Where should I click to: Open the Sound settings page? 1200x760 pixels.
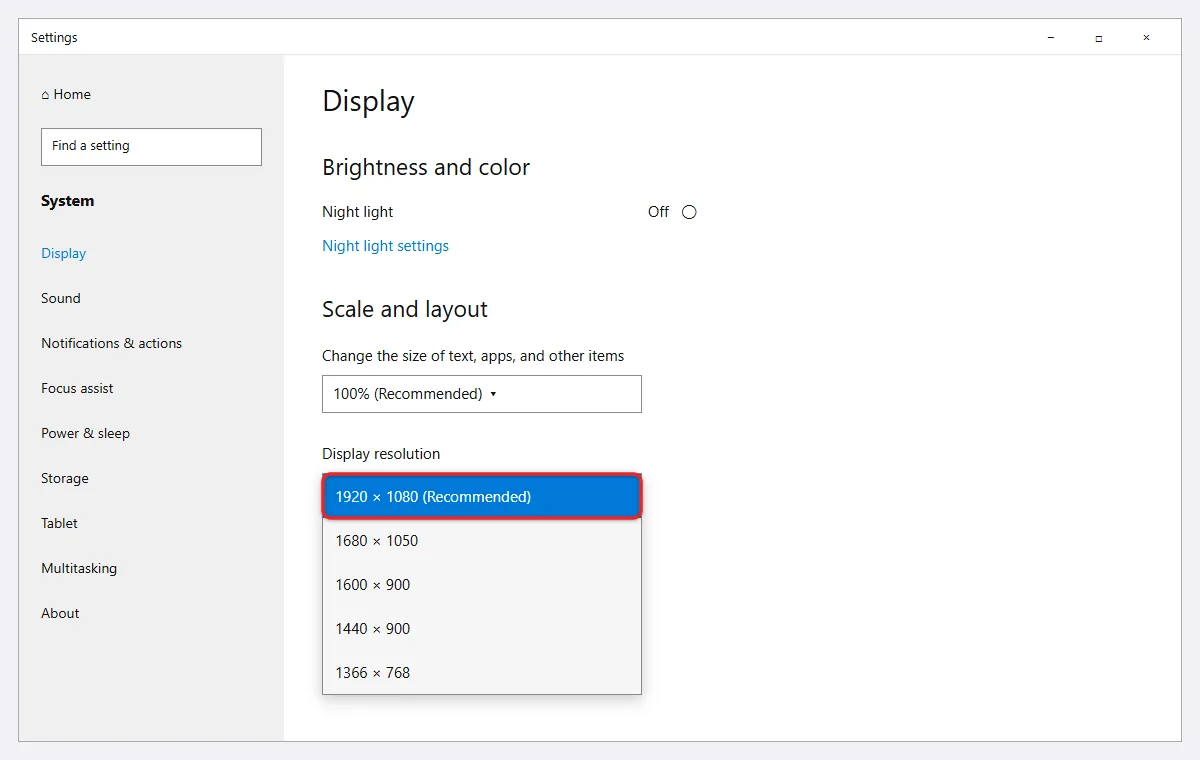[x=61, y=298]
